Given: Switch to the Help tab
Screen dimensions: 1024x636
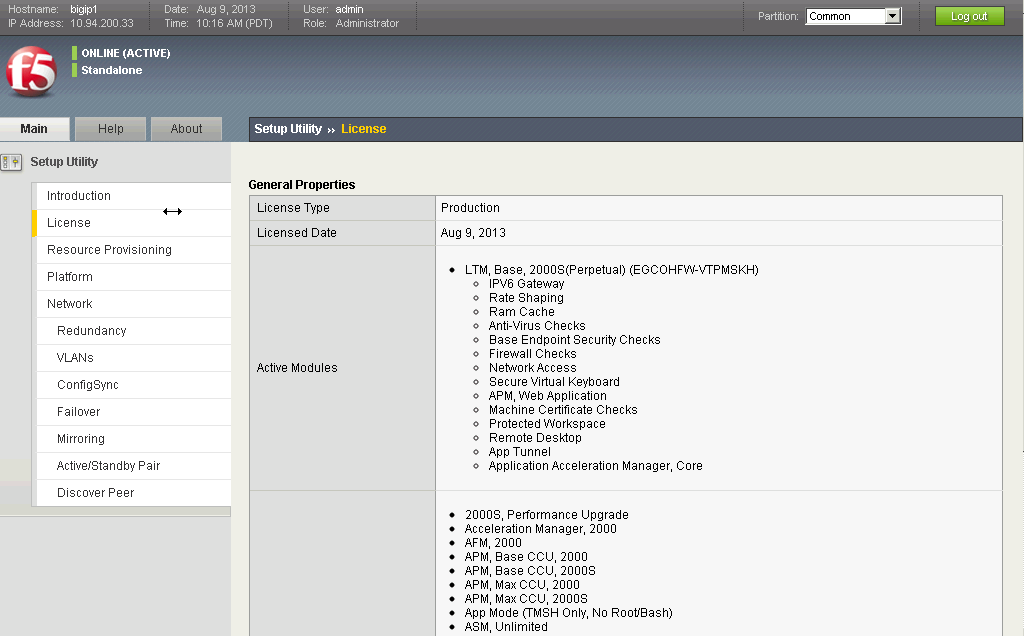Looking at the screenshot, I should pos(110,128).
